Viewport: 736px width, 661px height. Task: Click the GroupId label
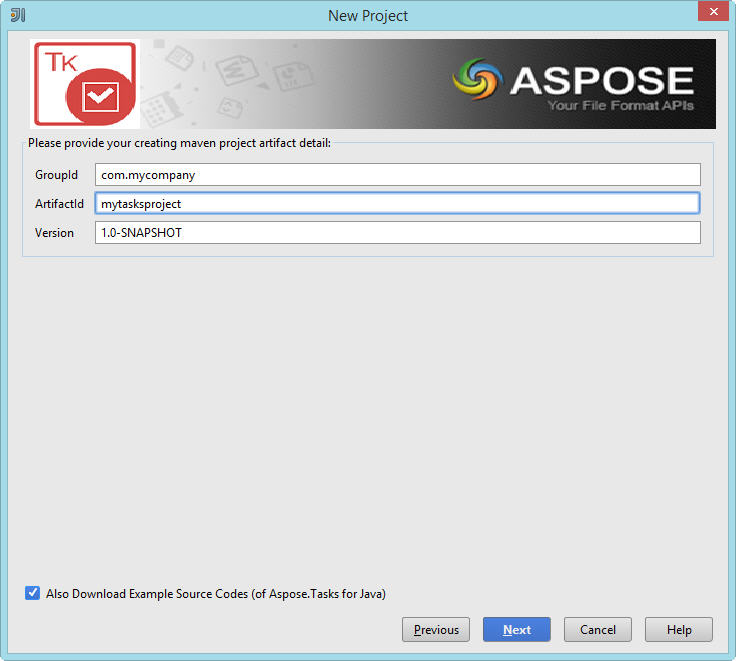pyautogui.click(x=56, y=175)
